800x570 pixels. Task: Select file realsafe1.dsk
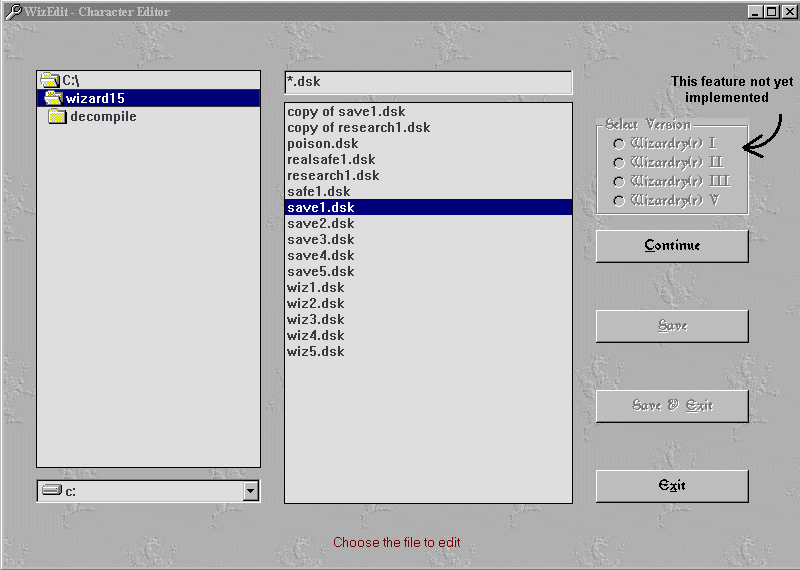point(429,159)
